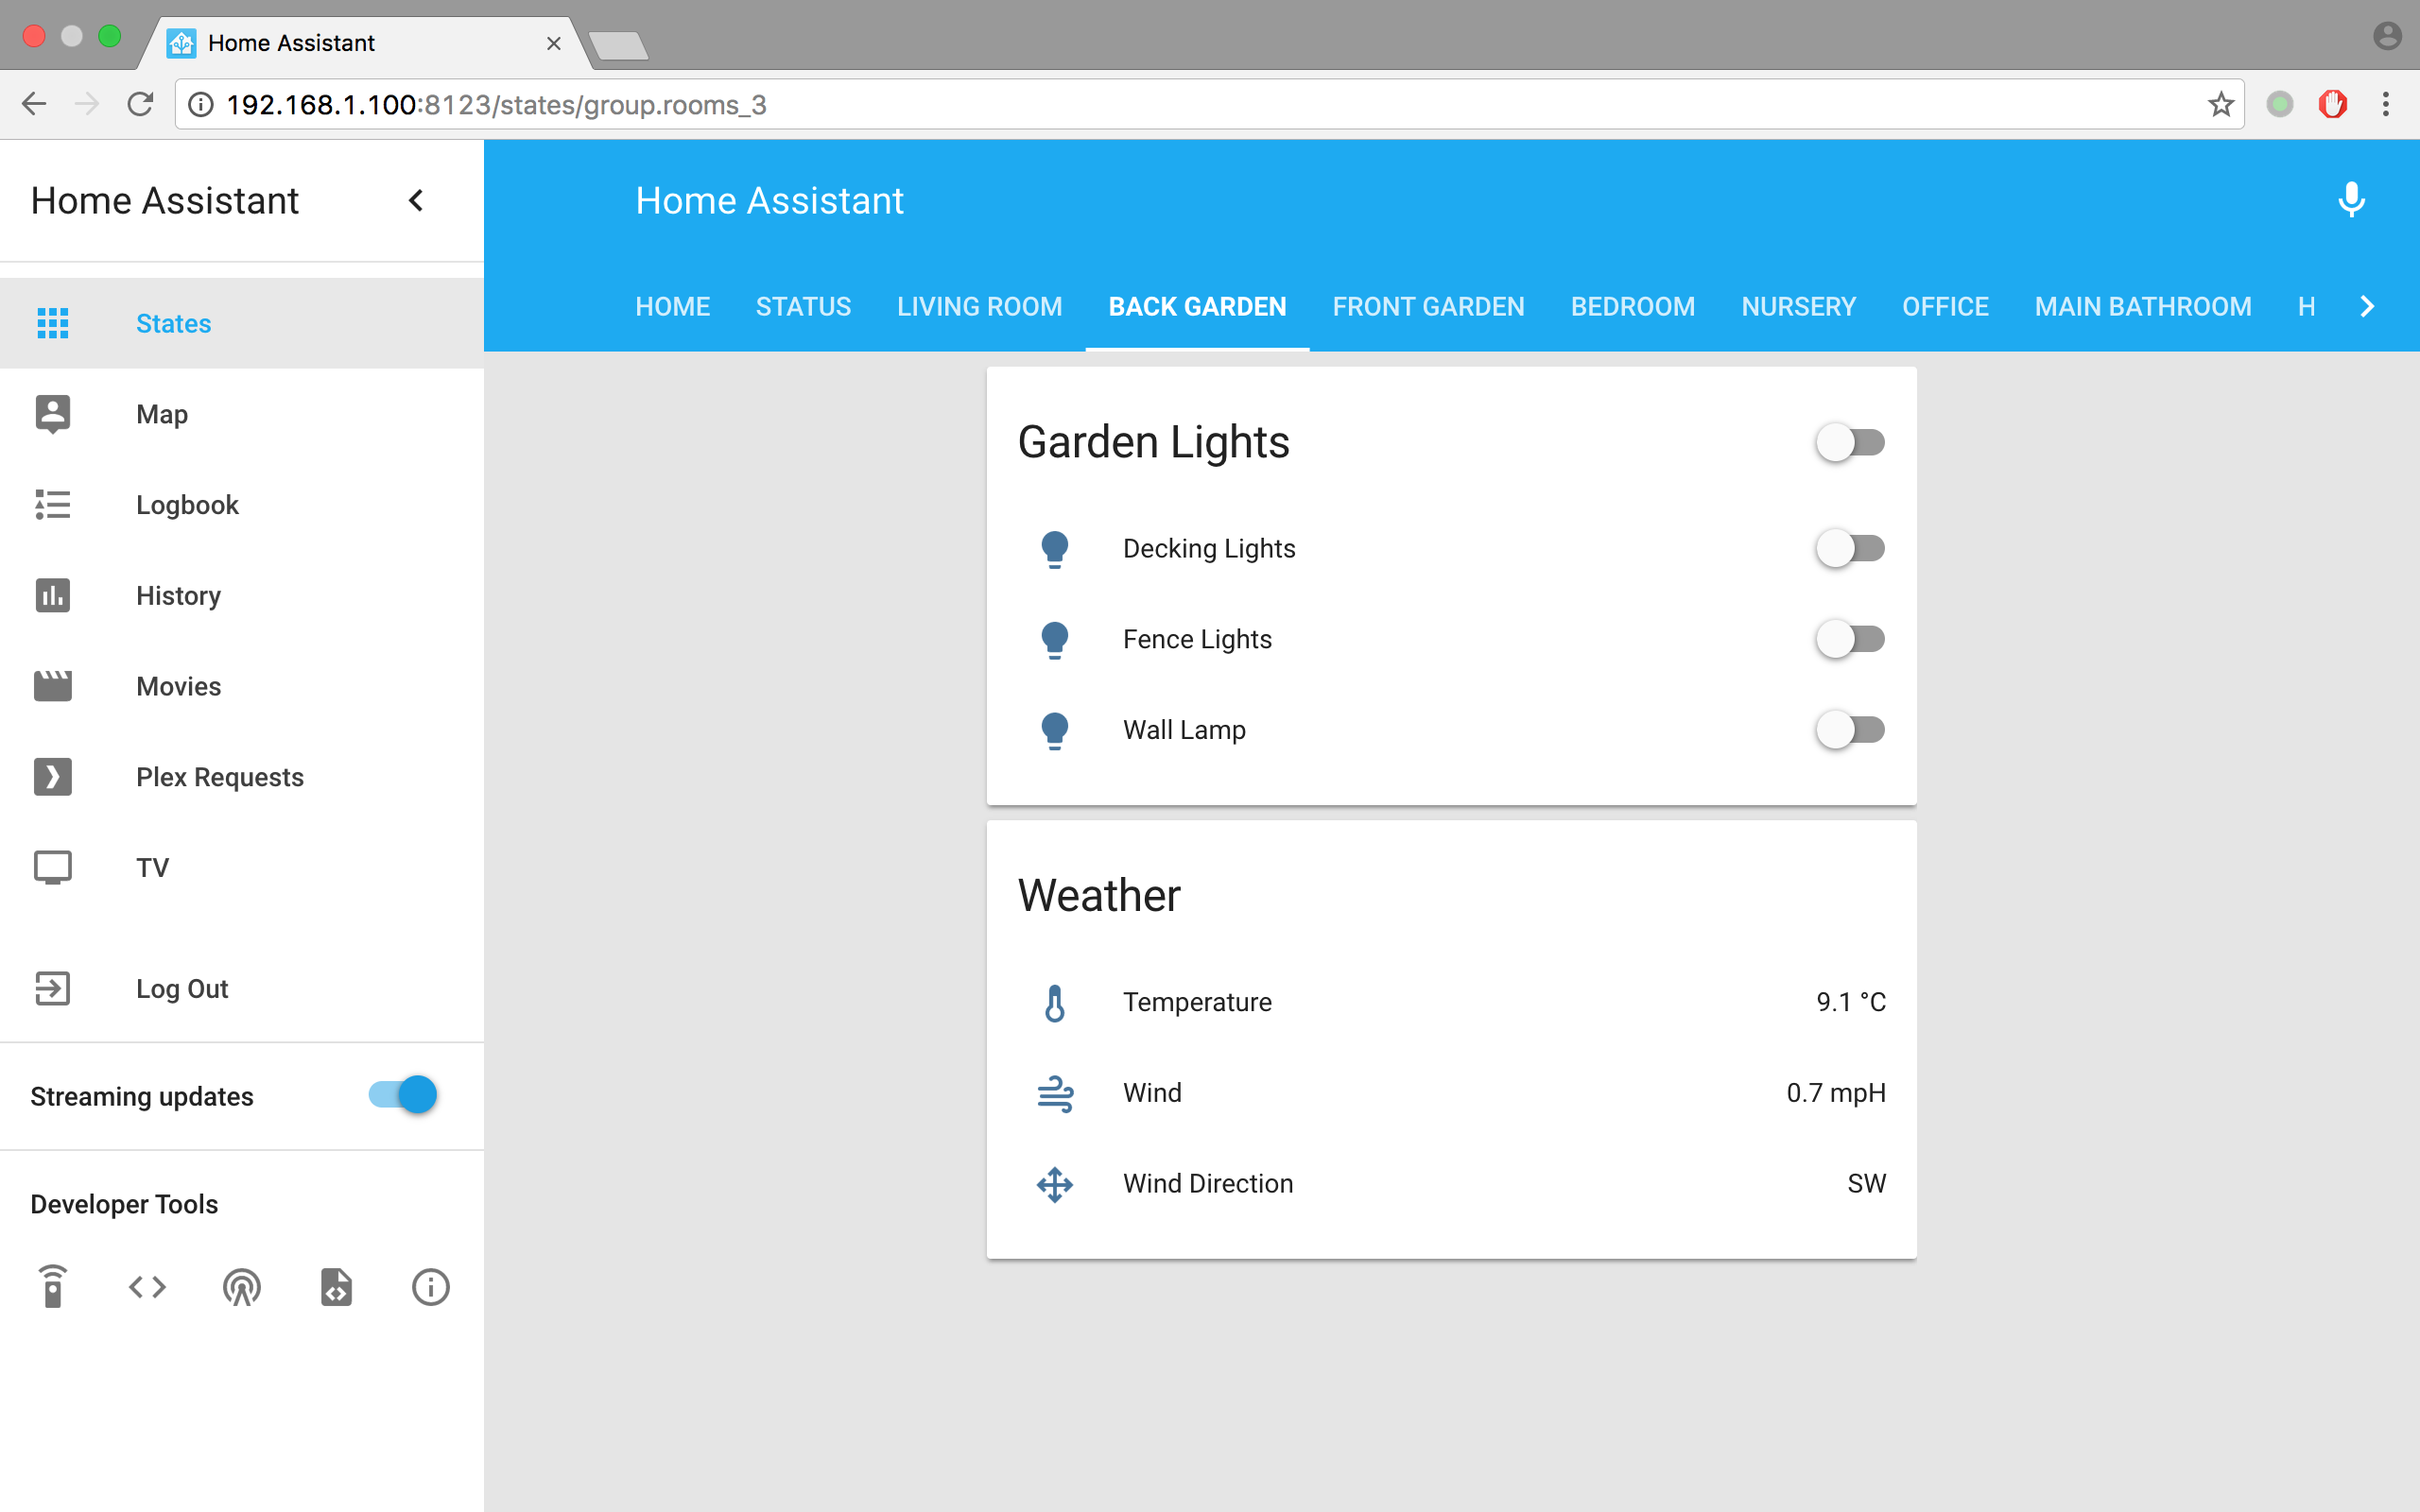Disable the Streaming updates toggle

click(x=403, y=1095)
